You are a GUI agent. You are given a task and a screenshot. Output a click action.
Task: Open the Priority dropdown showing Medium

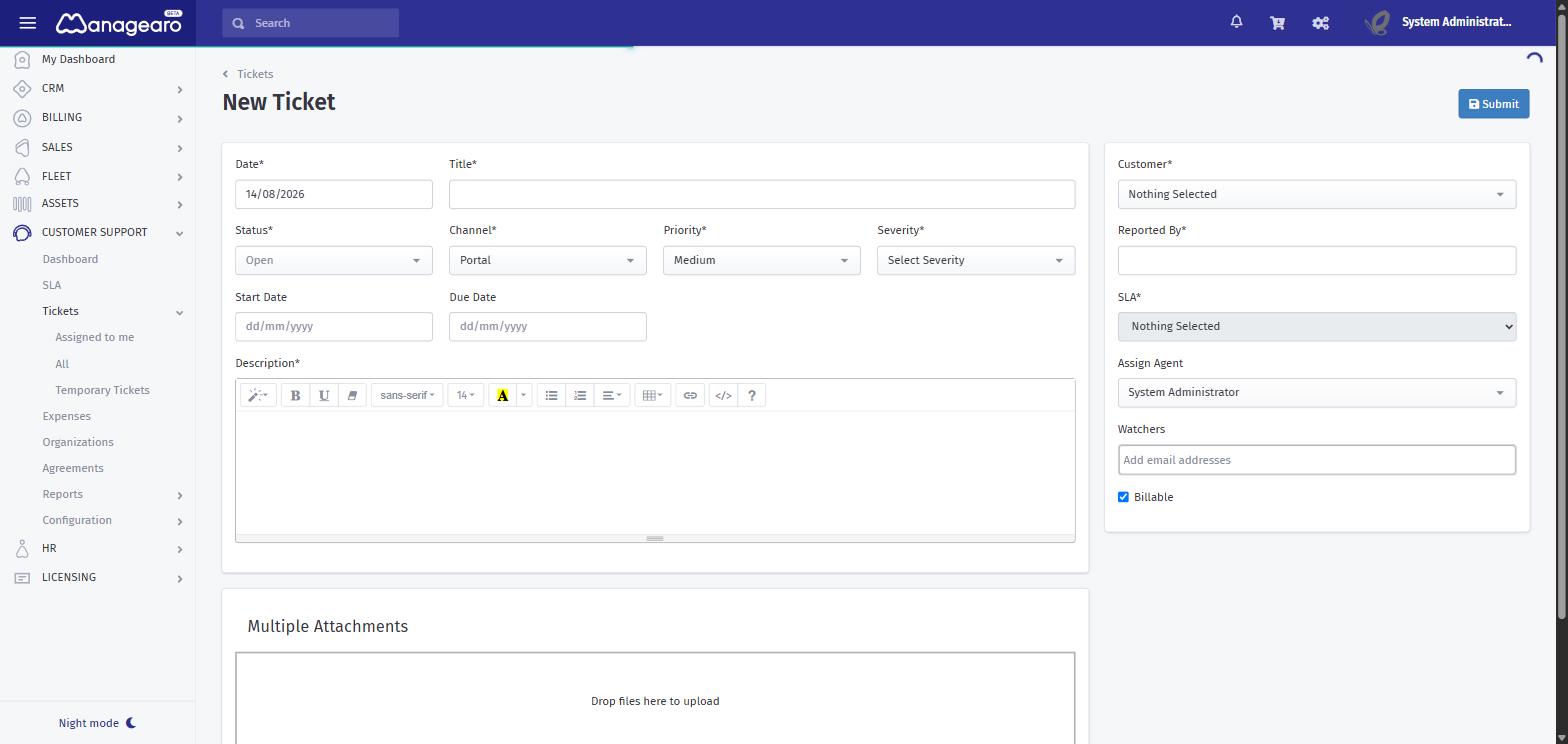tap(762, 260)
